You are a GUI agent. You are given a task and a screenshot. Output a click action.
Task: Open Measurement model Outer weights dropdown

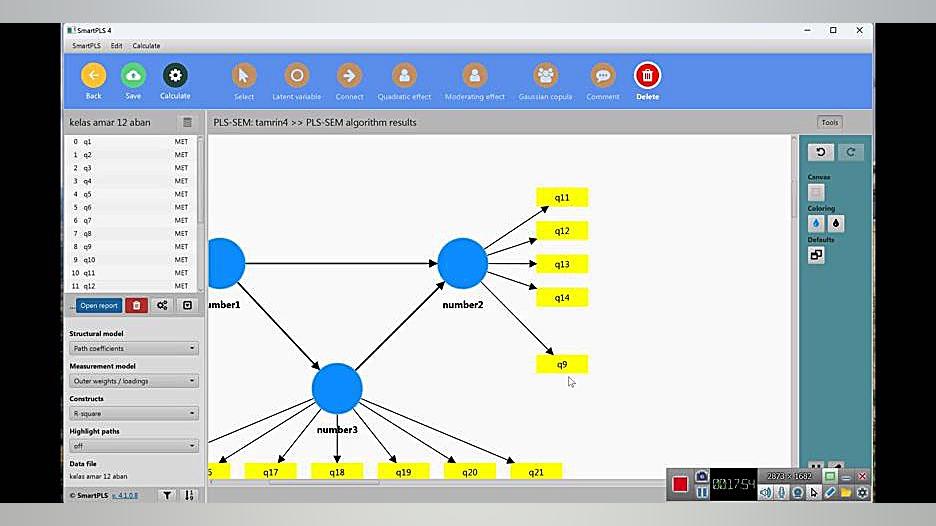point(134,381)
